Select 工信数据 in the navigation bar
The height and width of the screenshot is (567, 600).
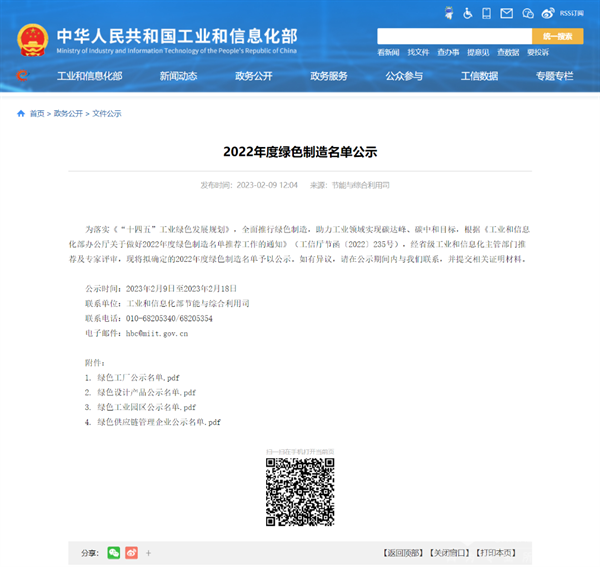click(x=479, y=76)
